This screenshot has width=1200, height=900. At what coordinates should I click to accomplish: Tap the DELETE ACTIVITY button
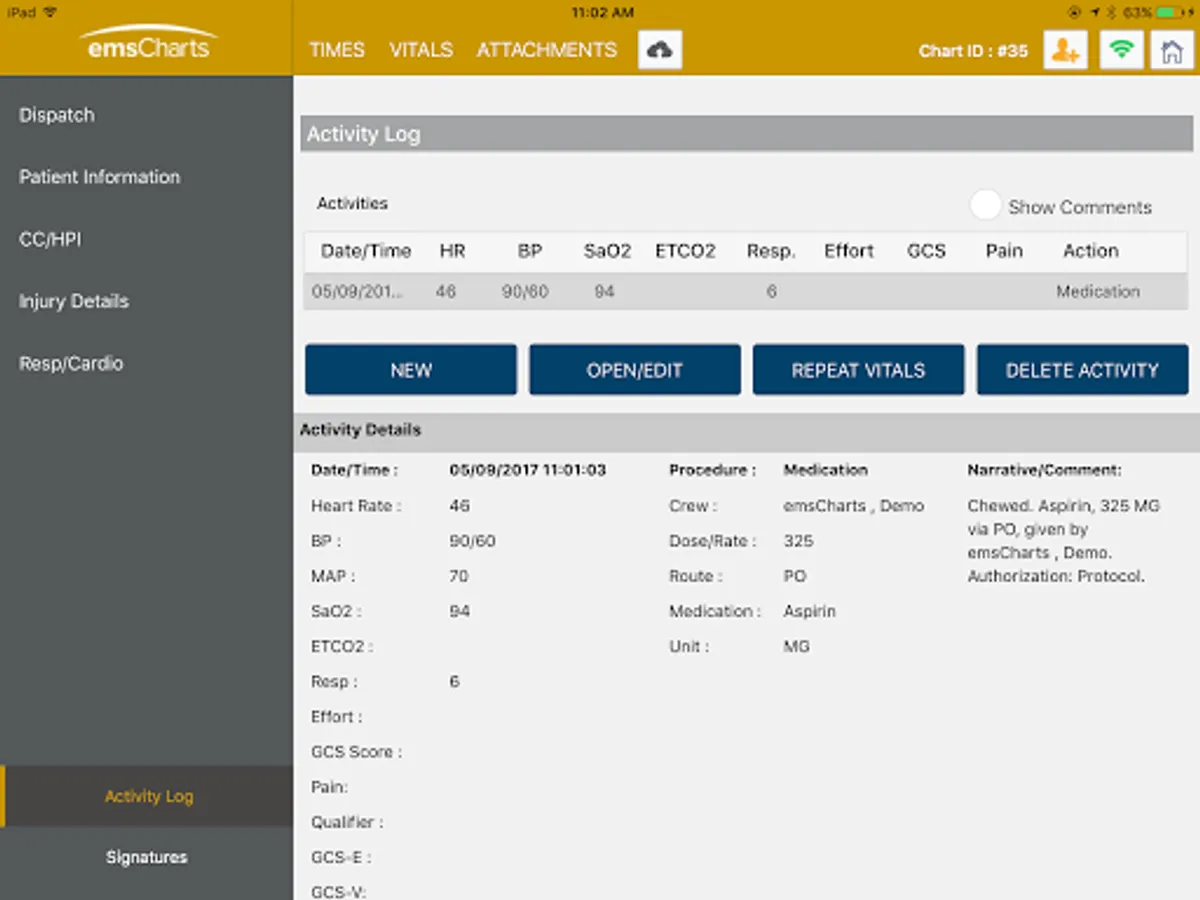(x=1082, y=370)
